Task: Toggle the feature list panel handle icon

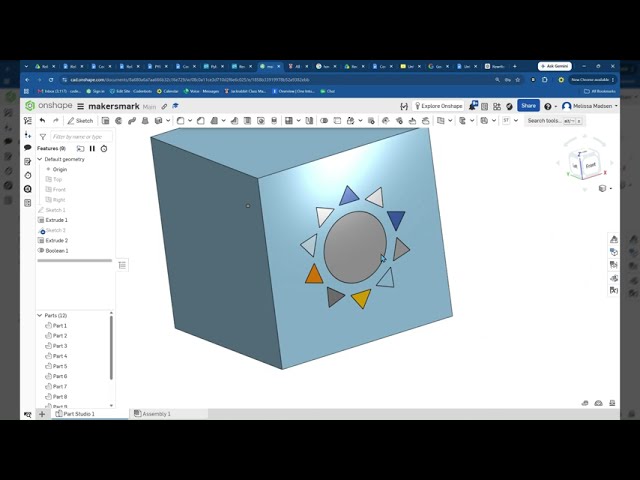Action: click(x=122, y=265)
